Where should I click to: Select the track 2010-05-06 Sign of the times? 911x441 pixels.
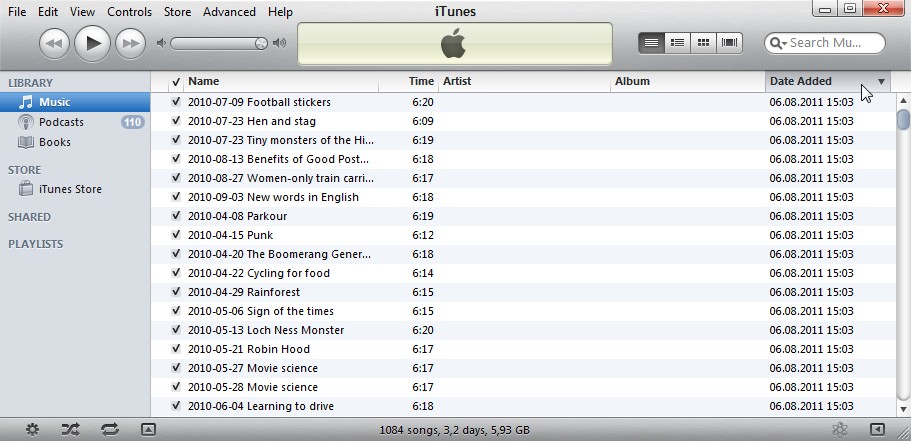coord(523,311)
